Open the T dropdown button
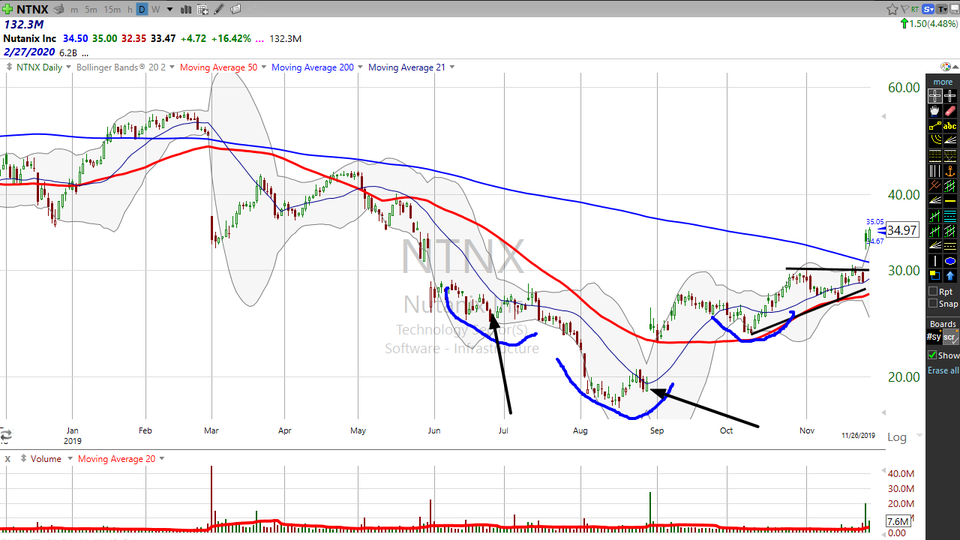The image size is (960, 540). (x=942, y=9)
